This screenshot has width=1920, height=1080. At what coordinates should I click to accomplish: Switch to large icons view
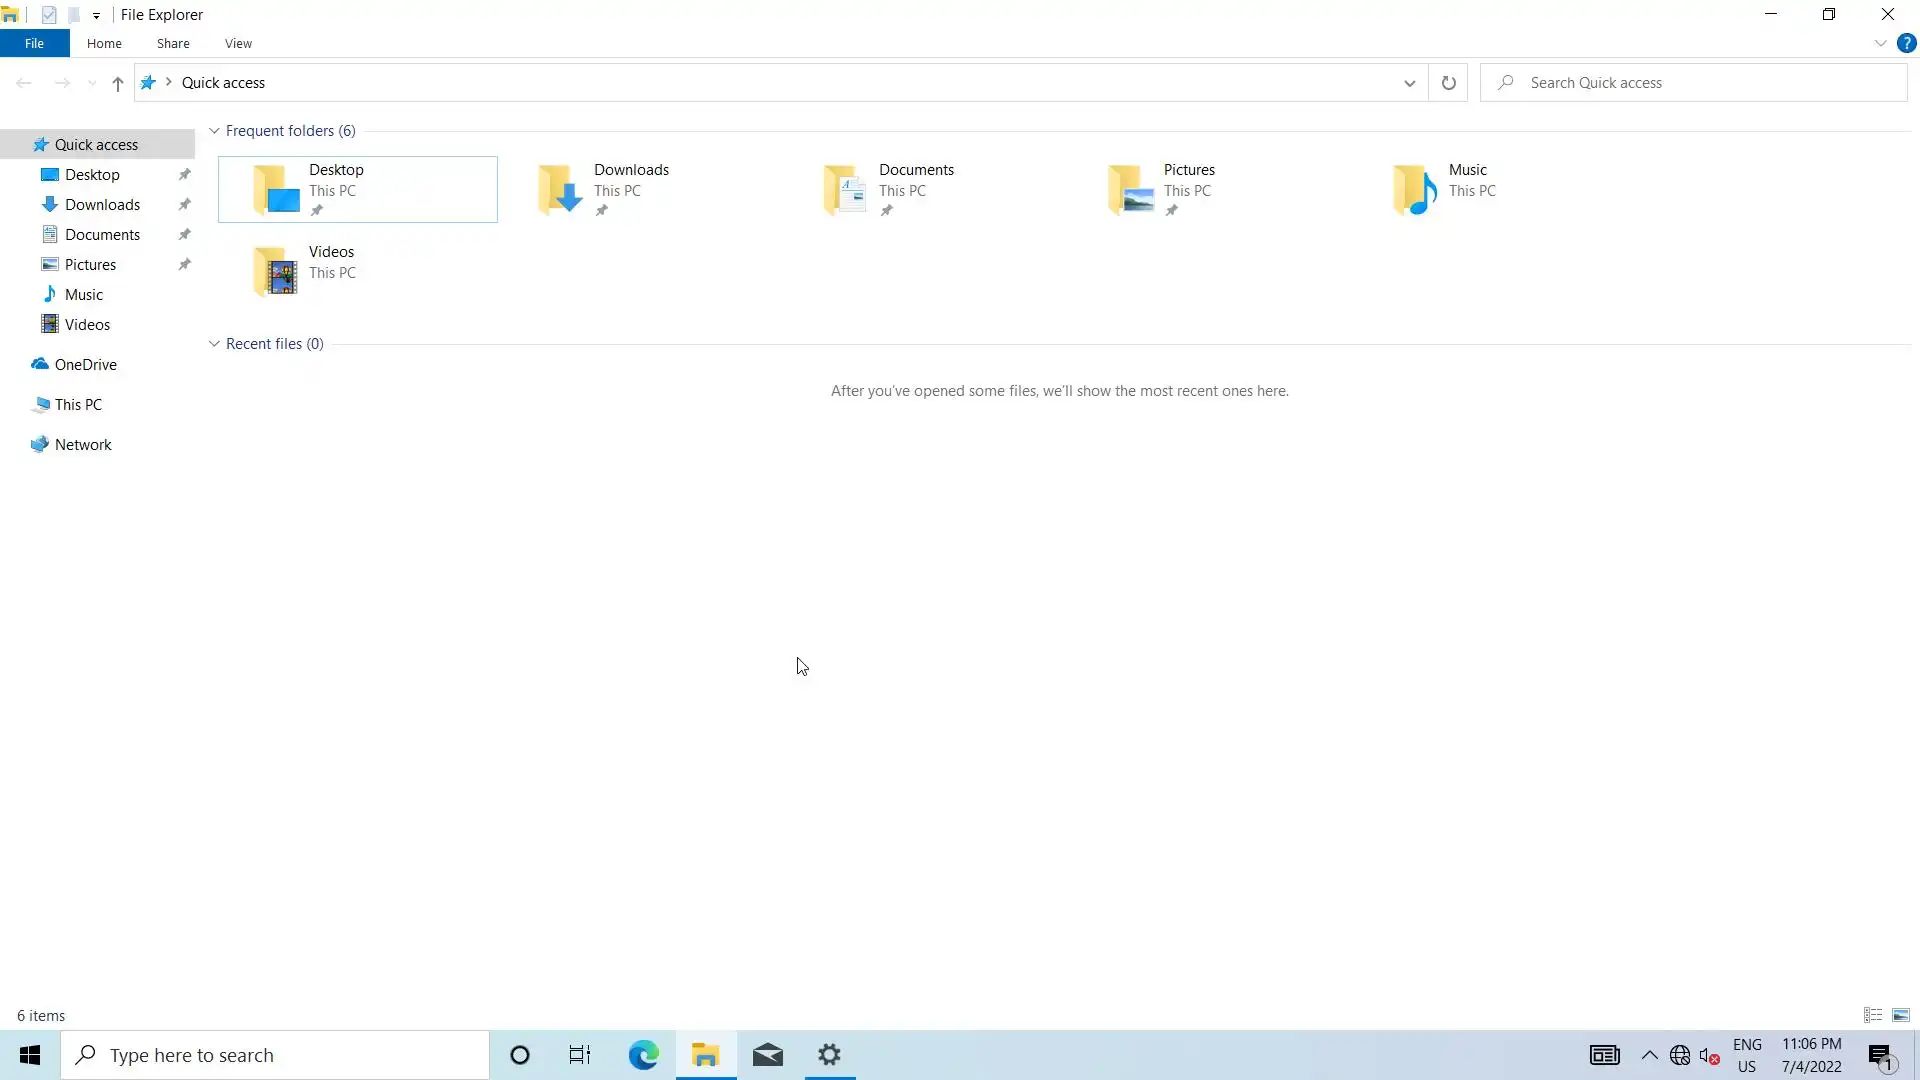[1901, 1015]
